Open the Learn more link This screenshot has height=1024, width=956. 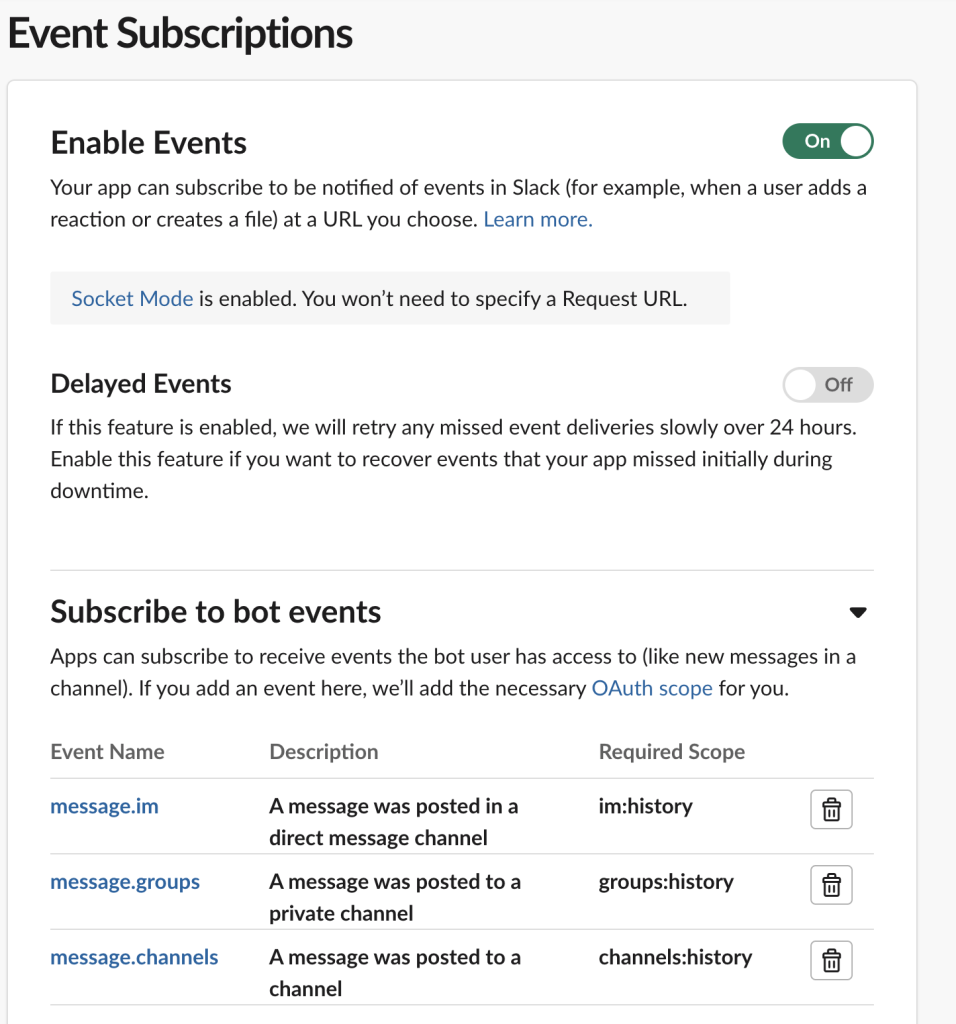[538, 219]
